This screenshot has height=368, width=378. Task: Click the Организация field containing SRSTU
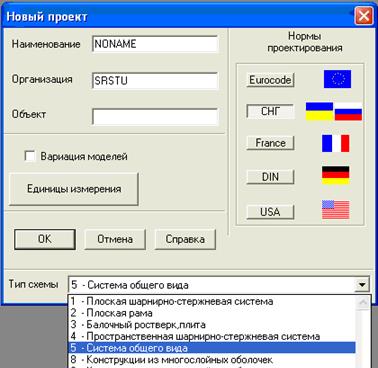[155, 80]
